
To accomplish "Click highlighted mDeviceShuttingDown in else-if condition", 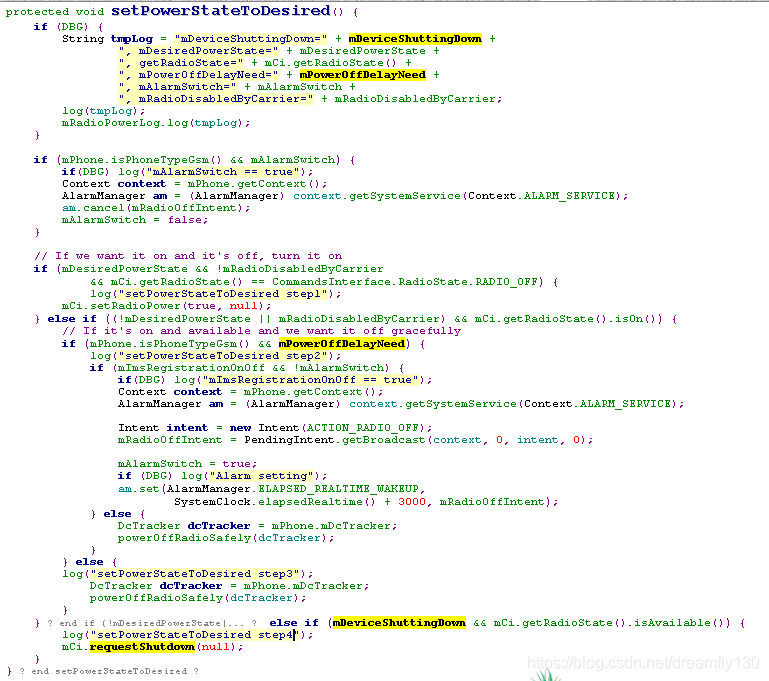I will [x=399, y=623].
